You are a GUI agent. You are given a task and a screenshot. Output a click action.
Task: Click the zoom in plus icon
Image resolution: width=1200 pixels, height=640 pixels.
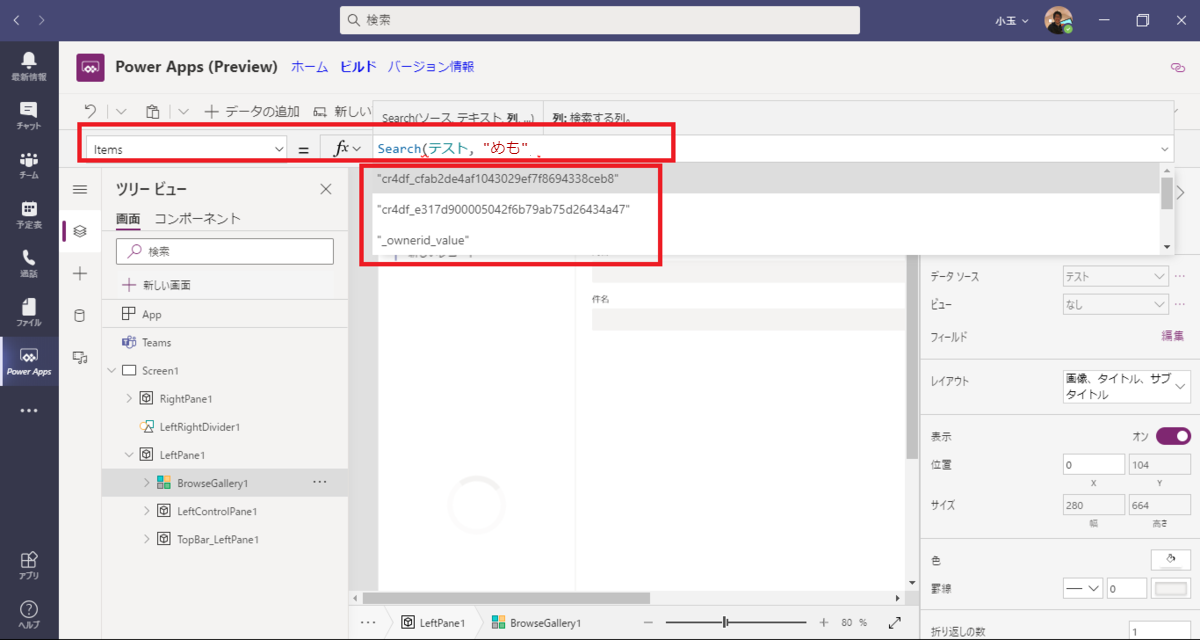point(824,622)
